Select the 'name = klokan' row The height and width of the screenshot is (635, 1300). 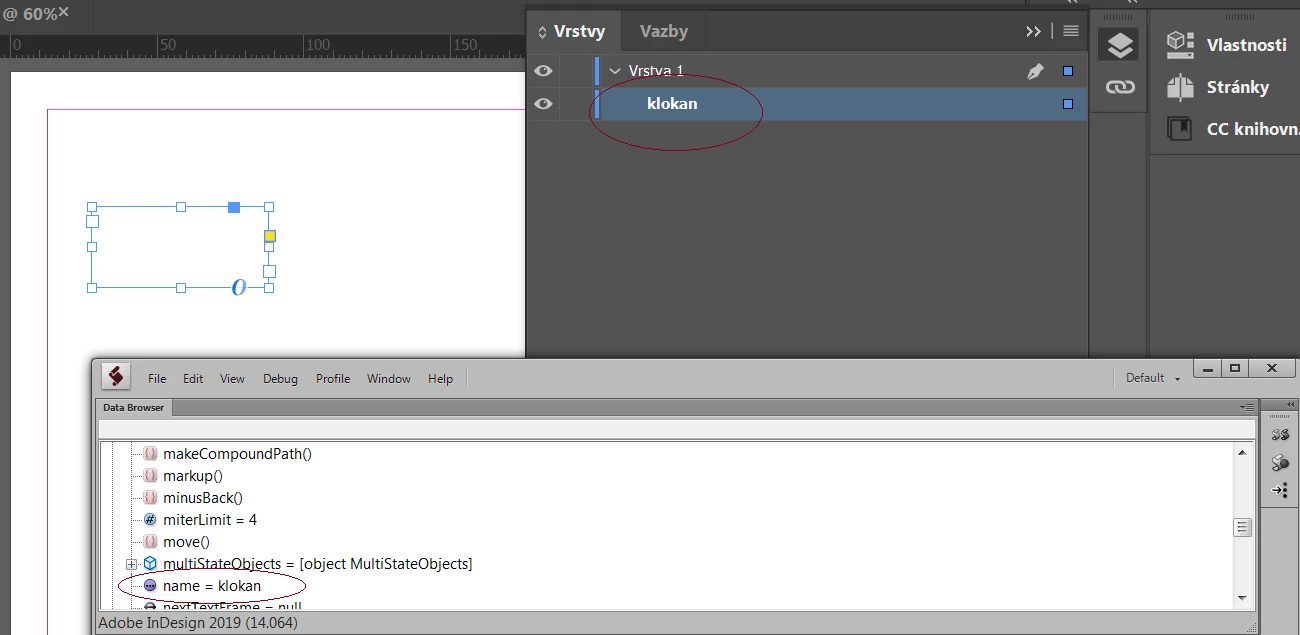coord(212,585)
